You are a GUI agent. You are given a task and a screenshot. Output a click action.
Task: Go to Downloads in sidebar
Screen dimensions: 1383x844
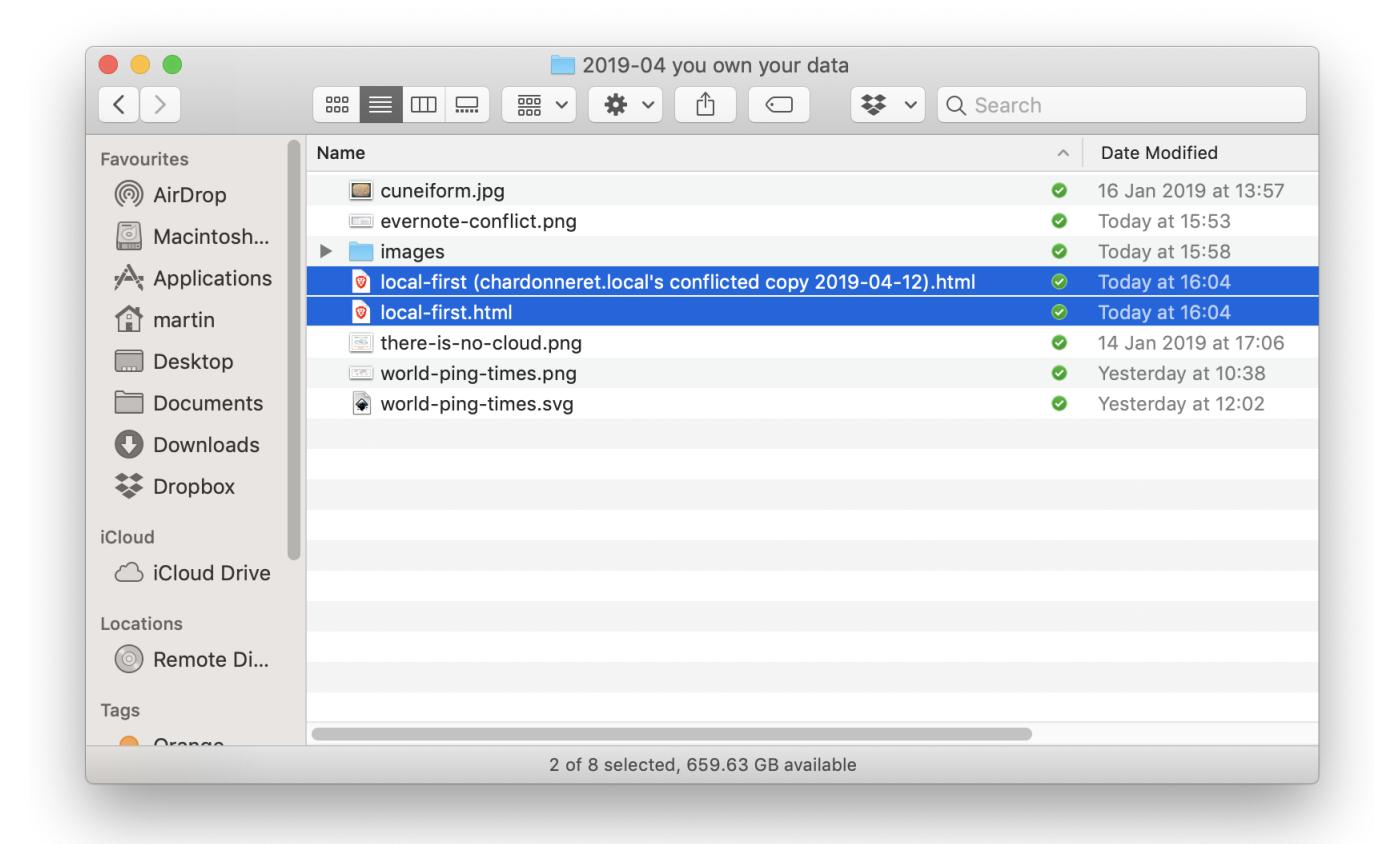[x=205, y=445]
